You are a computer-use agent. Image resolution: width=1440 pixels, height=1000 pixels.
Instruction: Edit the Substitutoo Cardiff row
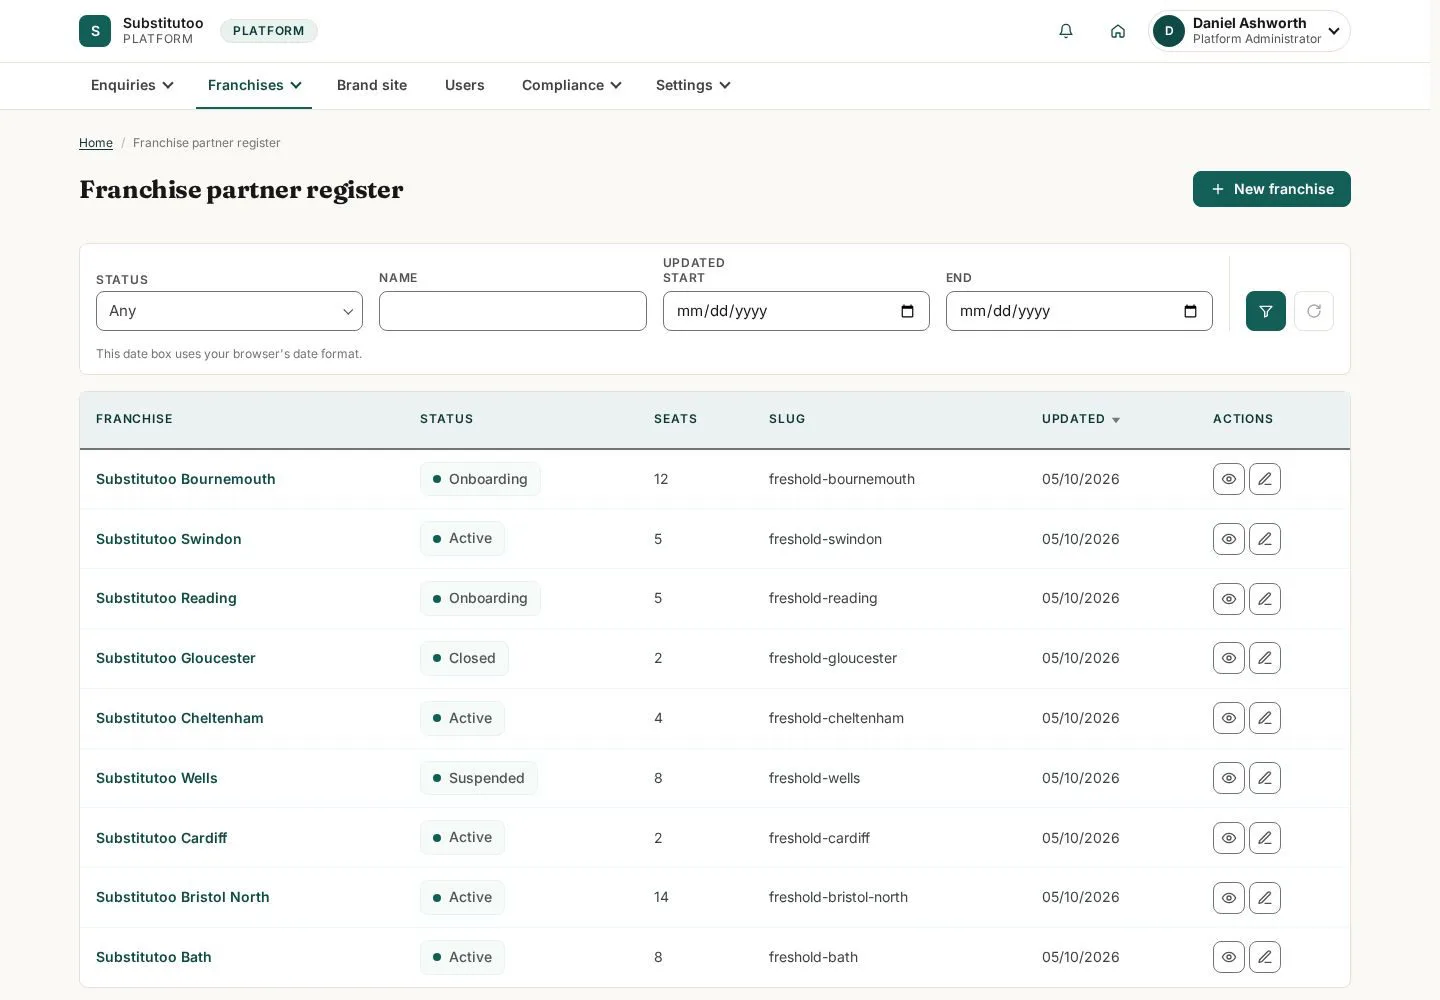point(1265,838)
